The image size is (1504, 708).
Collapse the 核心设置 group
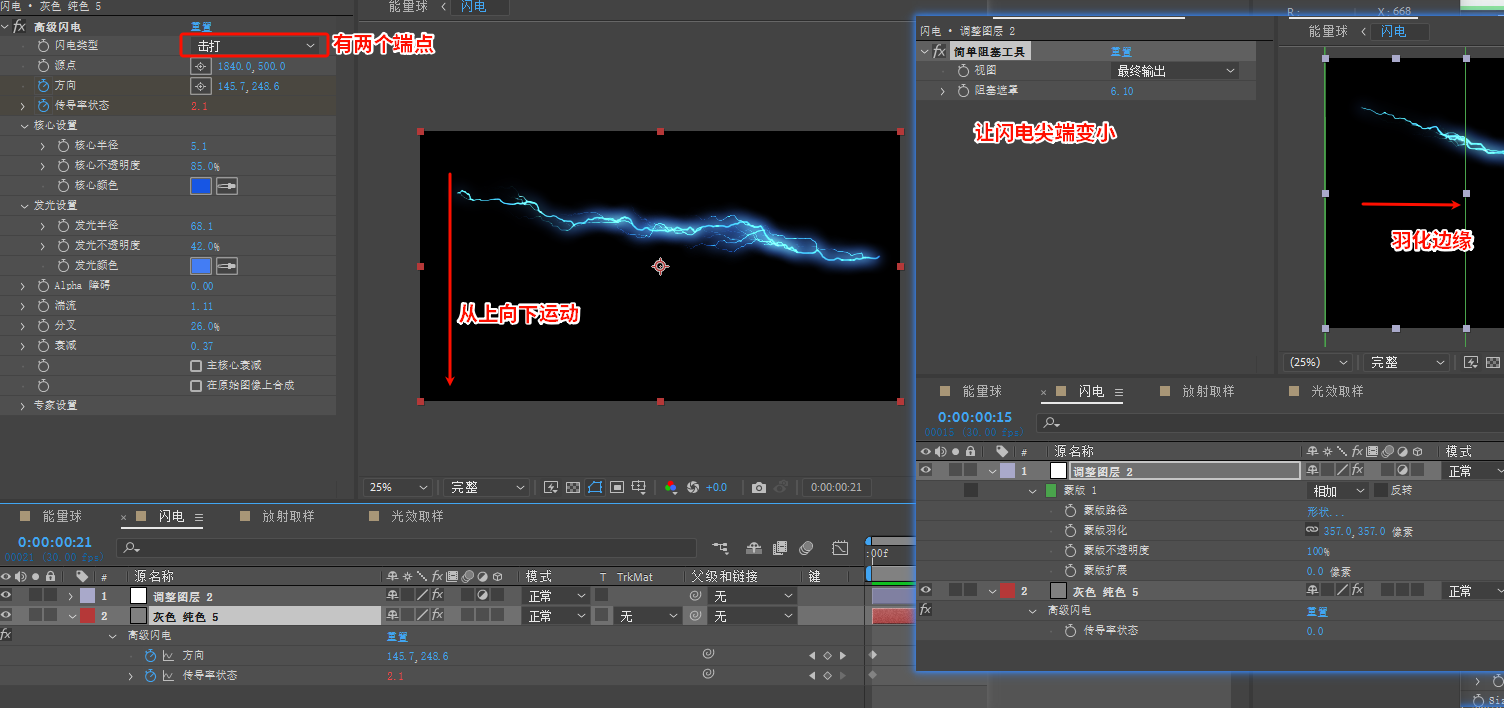click(24, 126)
